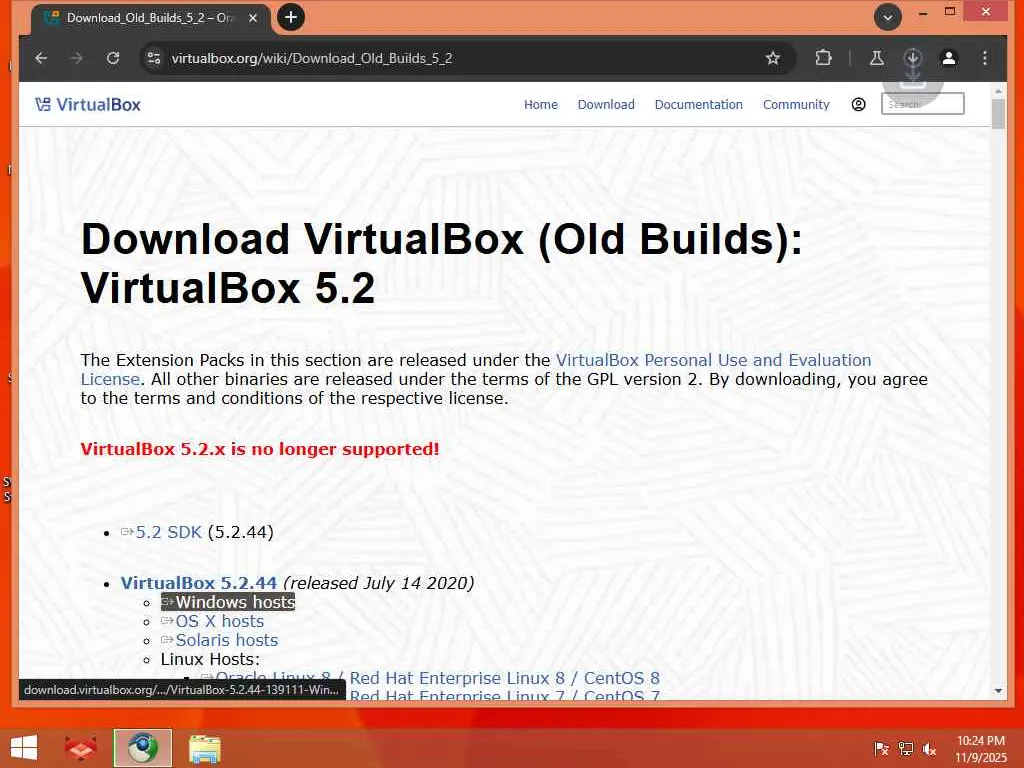
Task: Select the Download_Old_Builds_5_2 tab
Action: (150, 18)
